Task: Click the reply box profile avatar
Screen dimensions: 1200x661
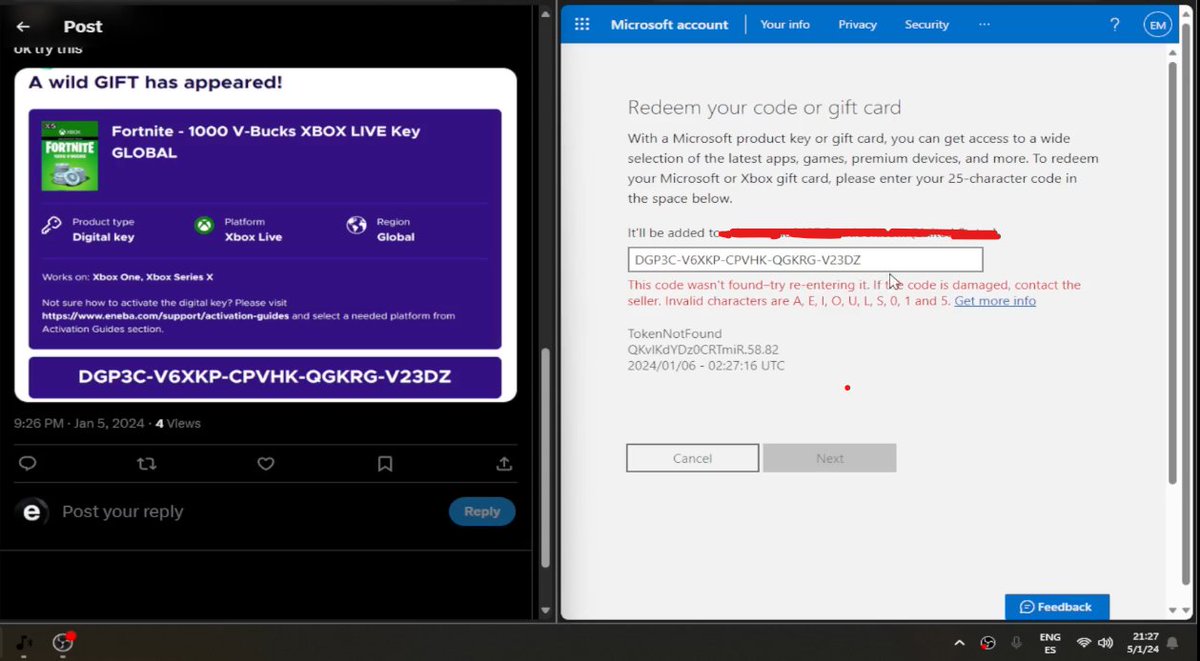Action: point(31,512)
